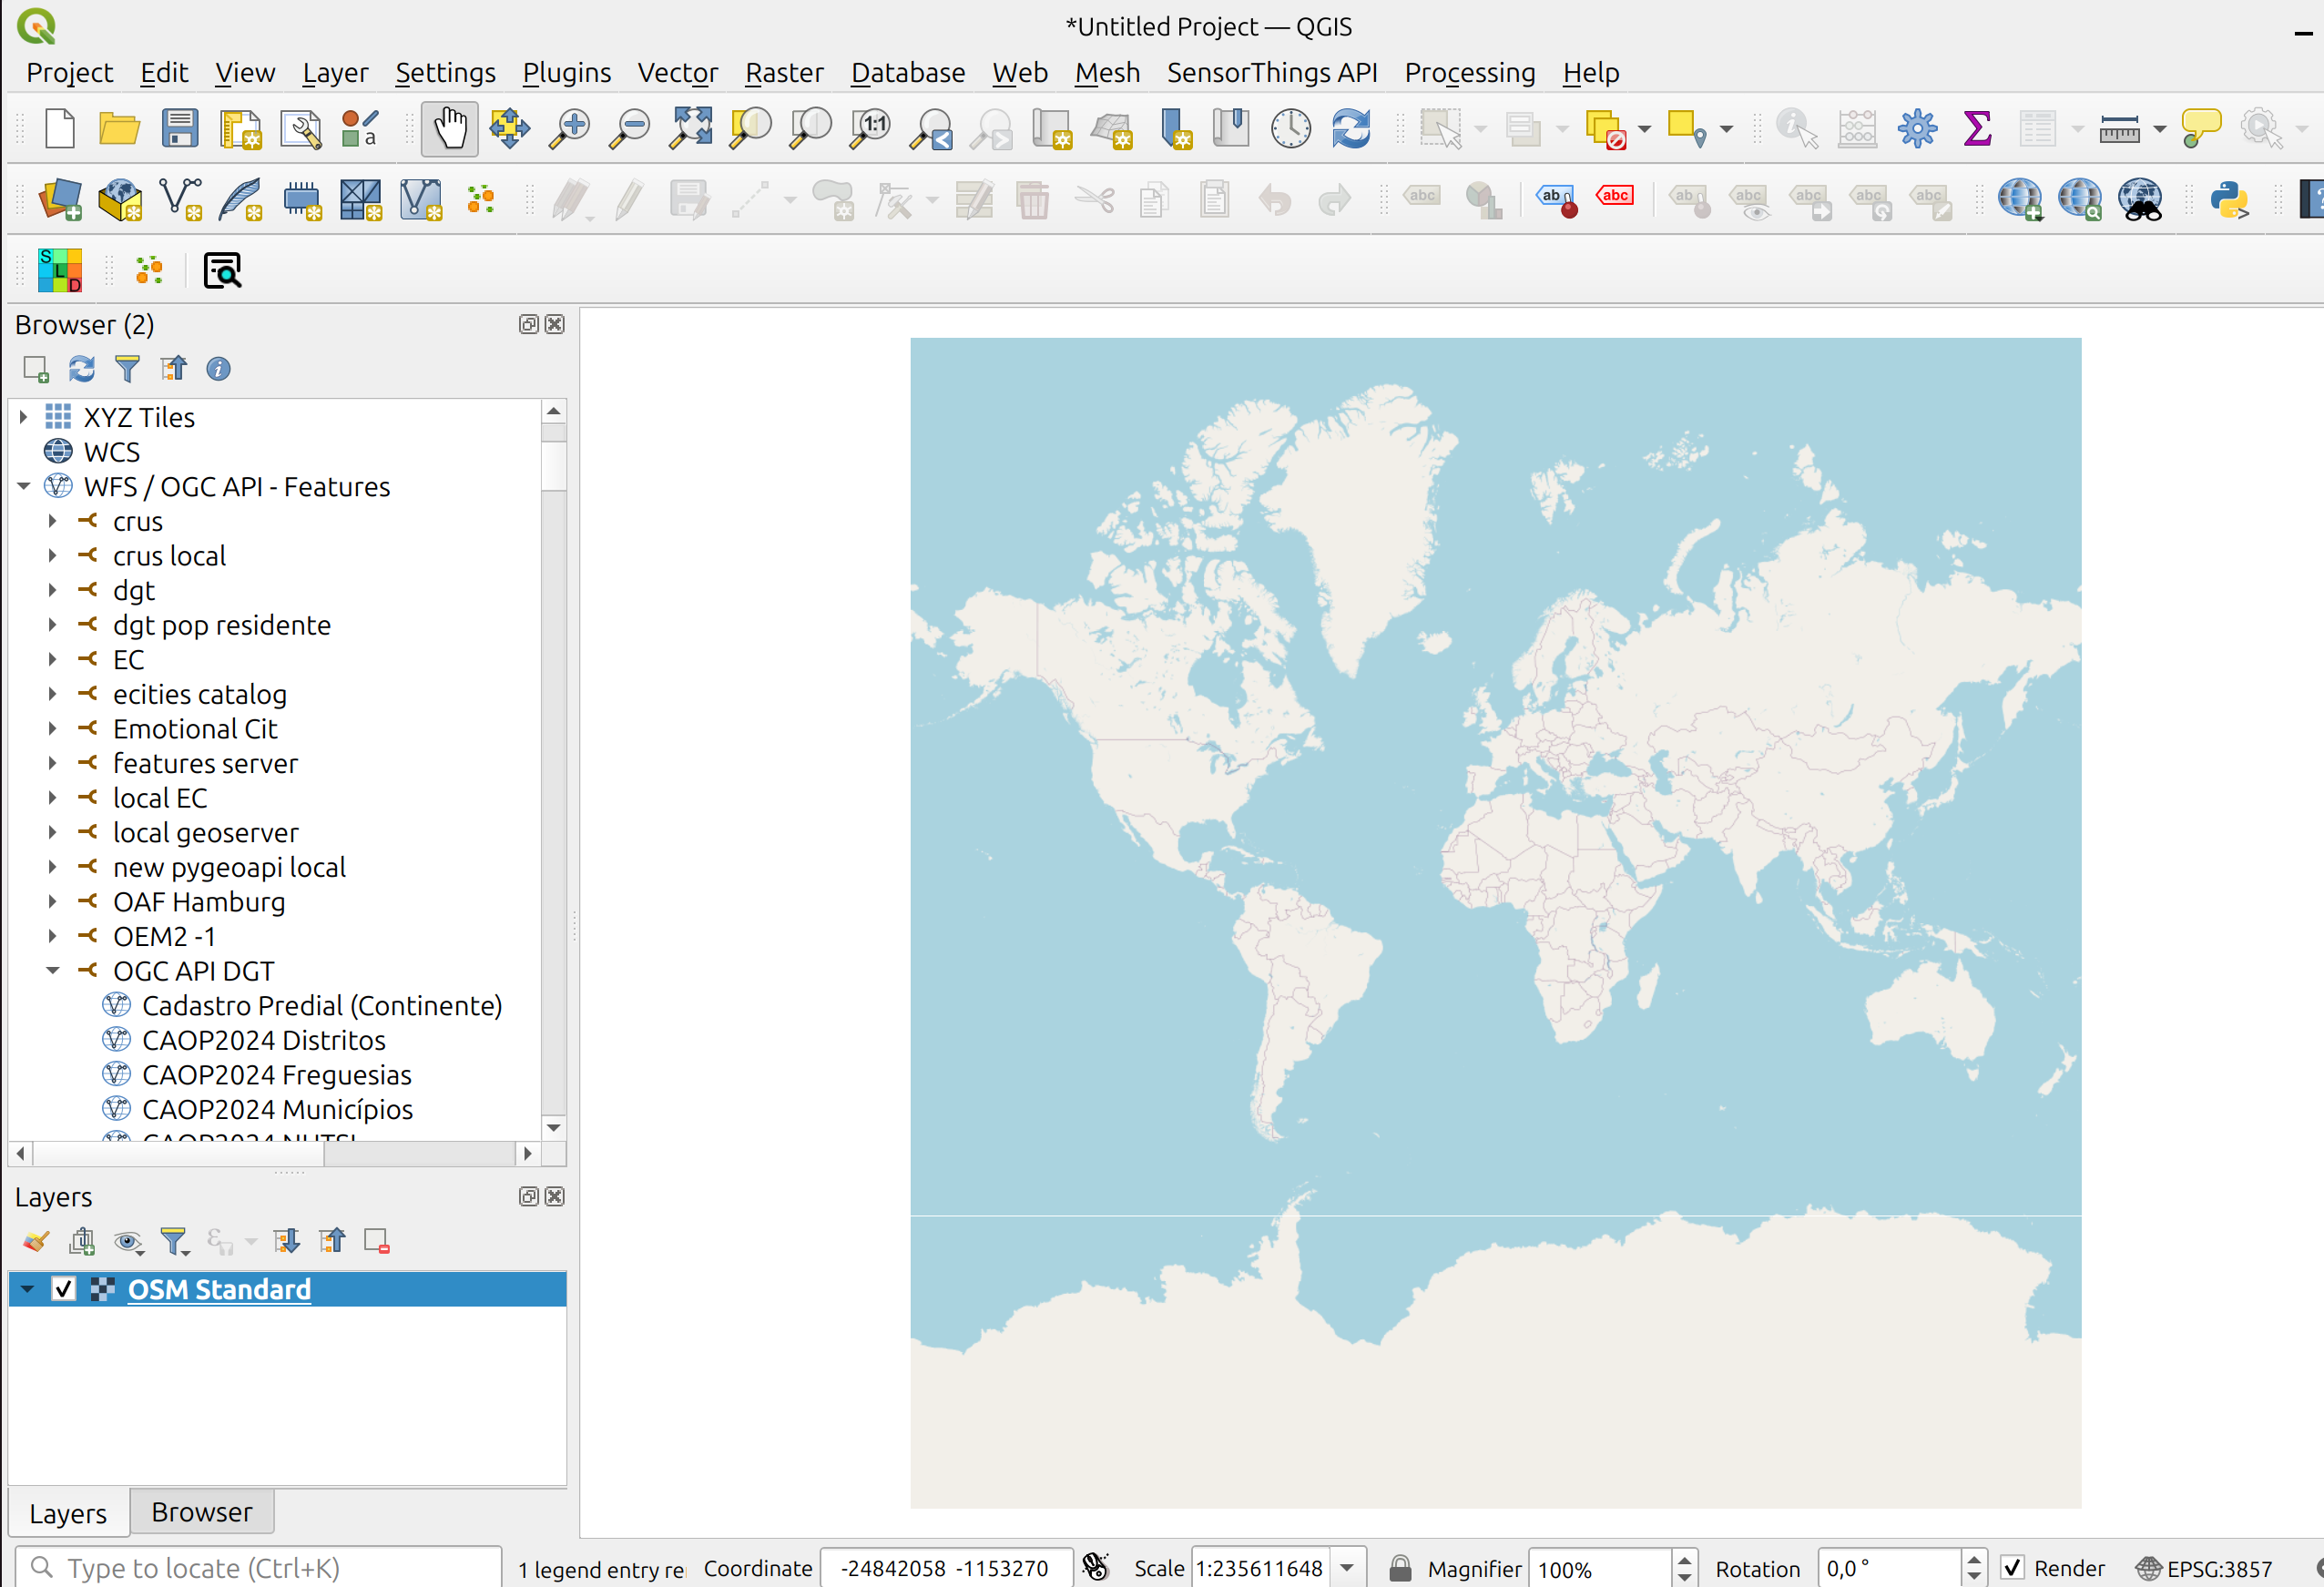Click the Type to locate search field
This screenshot has width=2324, height=1587.
click(258, 1567)
